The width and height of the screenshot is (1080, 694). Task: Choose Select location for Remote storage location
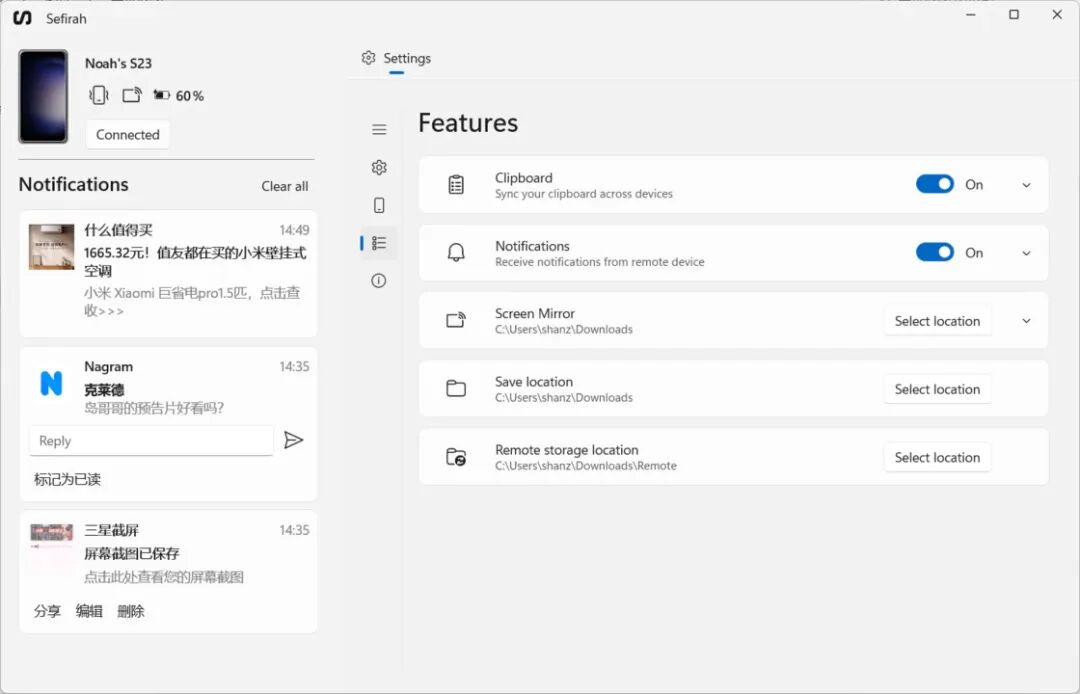pos(937,457)
